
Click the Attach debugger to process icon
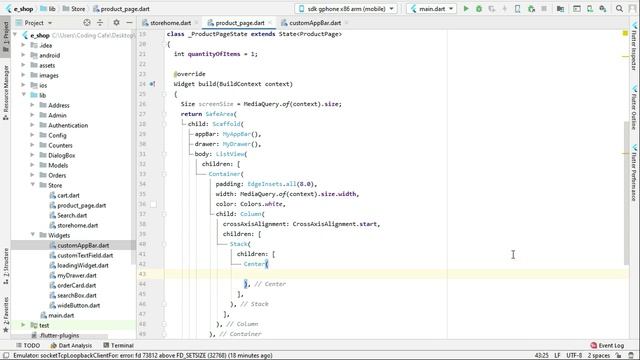(x=531, y=9)
